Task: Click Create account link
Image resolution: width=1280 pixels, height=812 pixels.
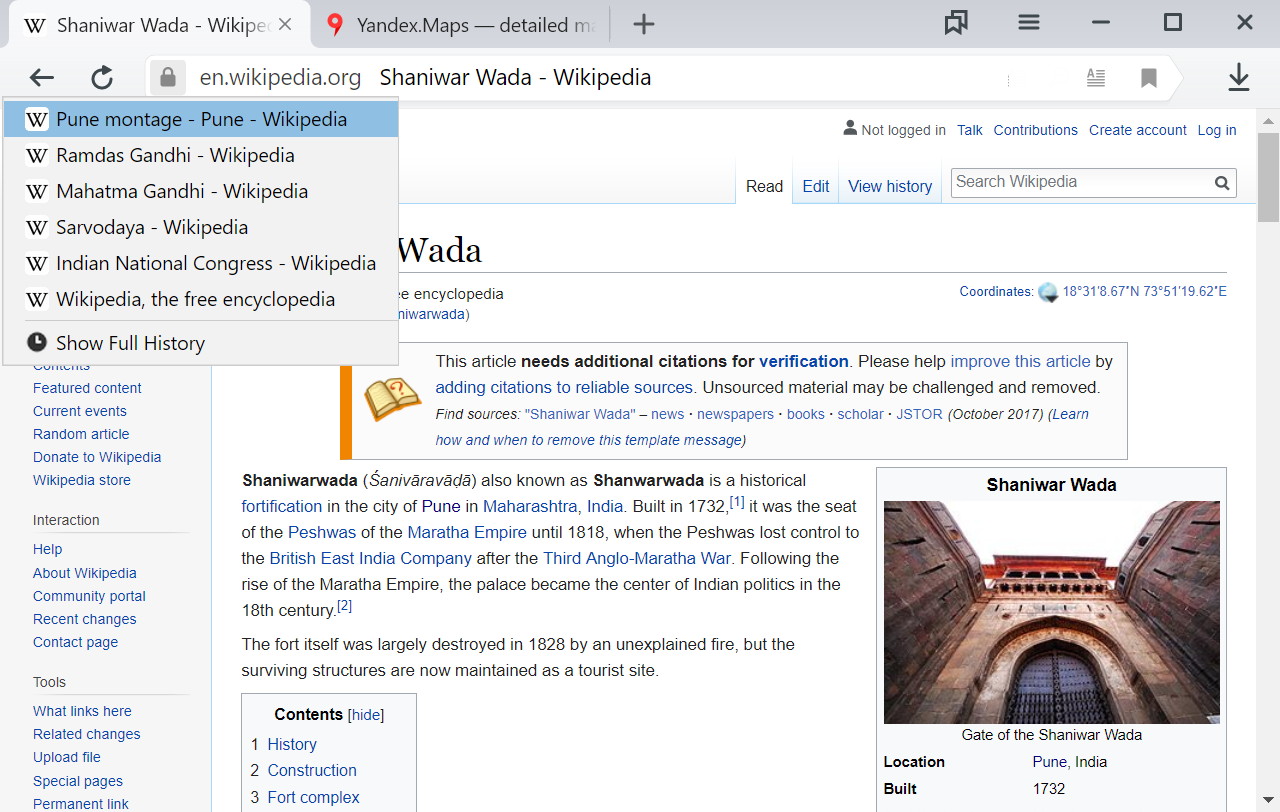Action: [x=1138, y=130]
